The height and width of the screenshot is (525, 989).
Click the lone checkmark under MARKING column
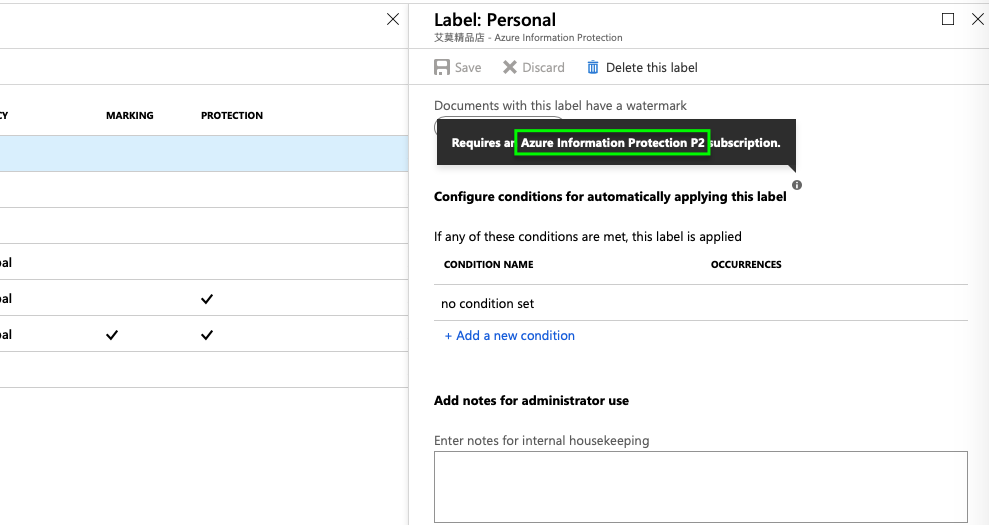112,335
